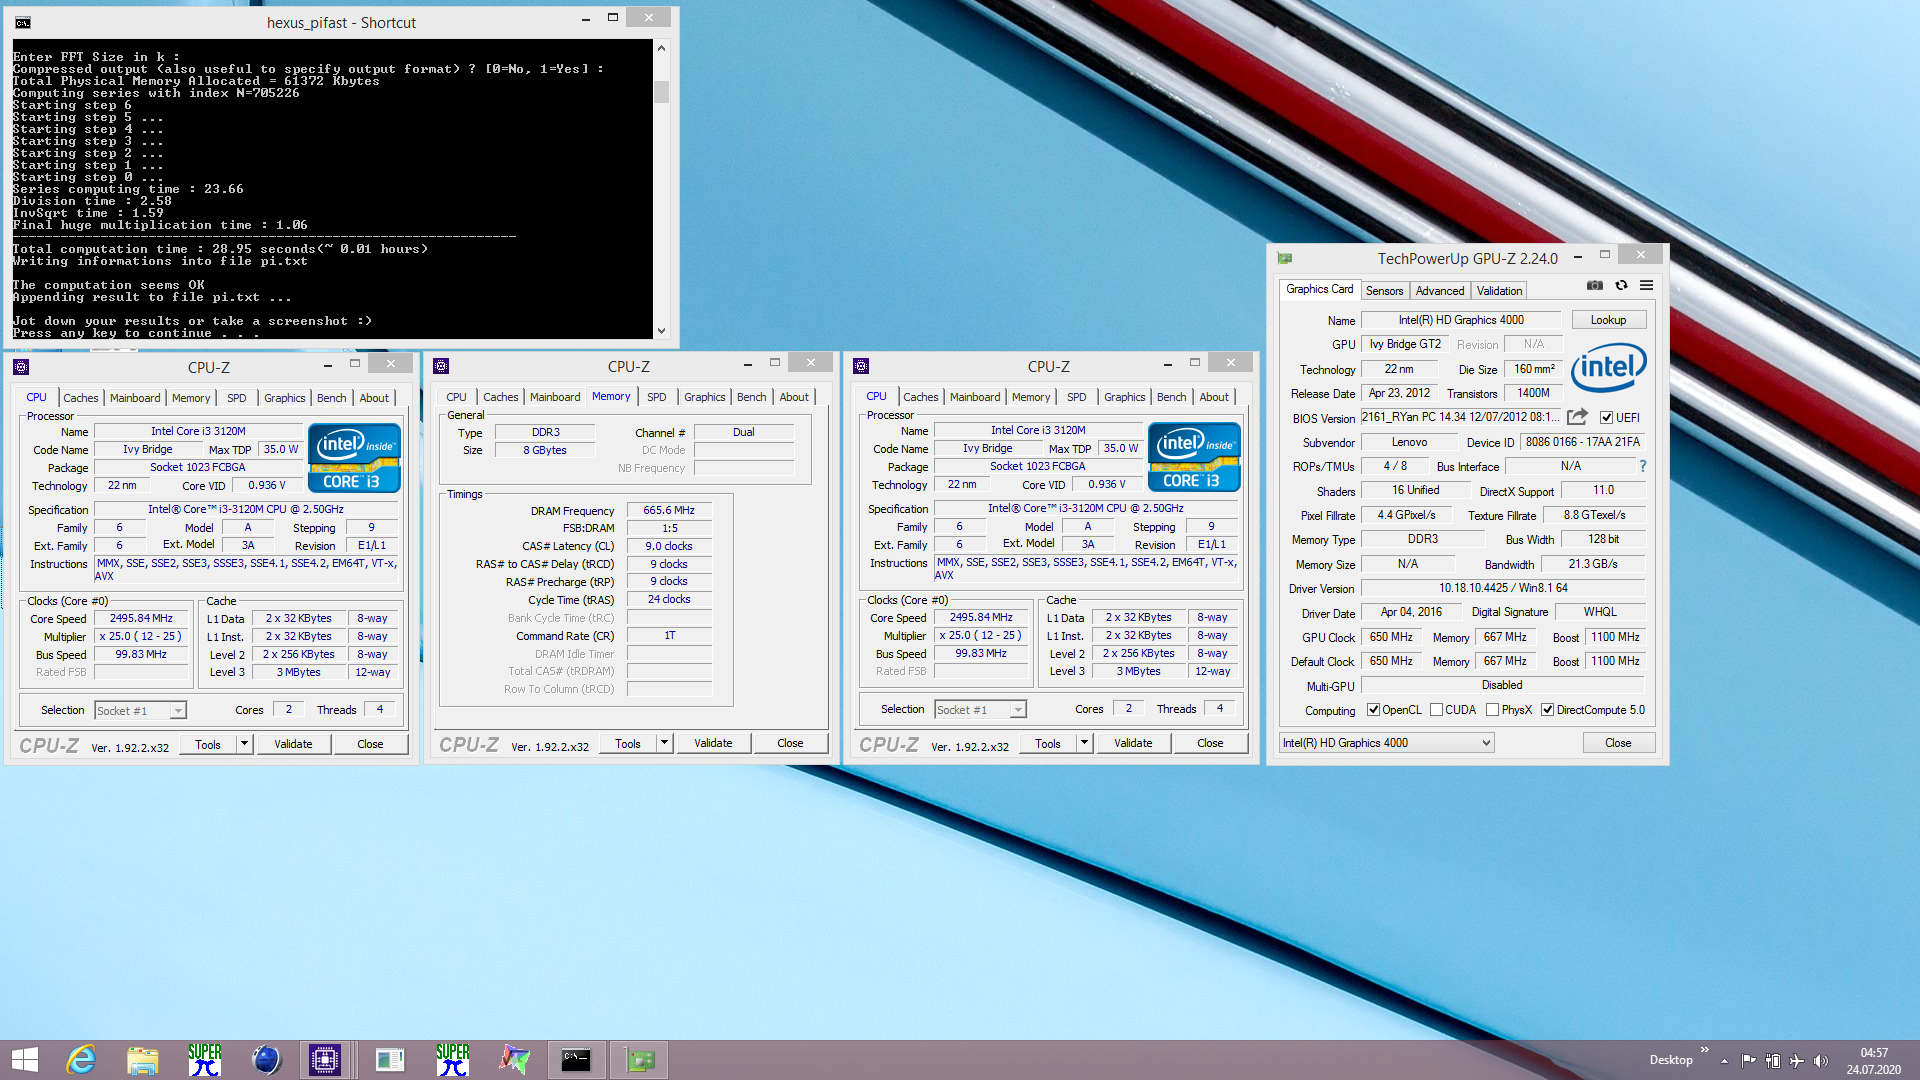Click the colorful triangle icon in the taskbar
Screen dimensions: 1920x1080
(x=515, y=1060)
